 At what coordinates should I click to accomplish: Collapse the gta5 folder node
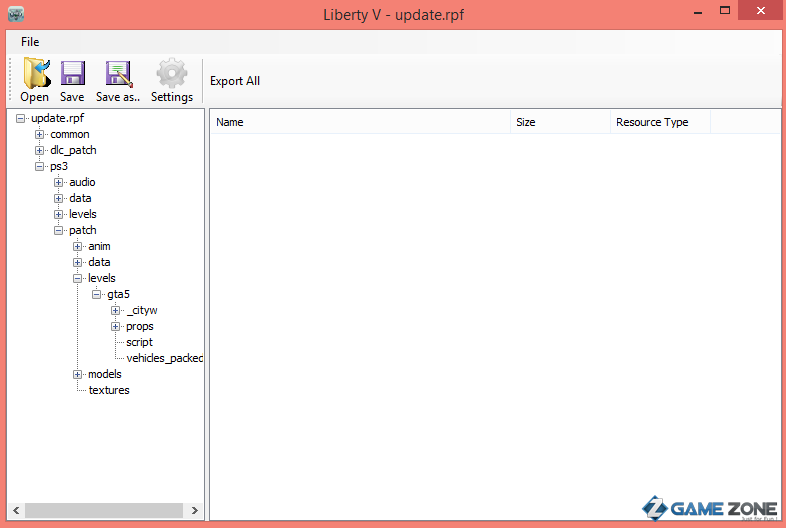pos(97,295)
